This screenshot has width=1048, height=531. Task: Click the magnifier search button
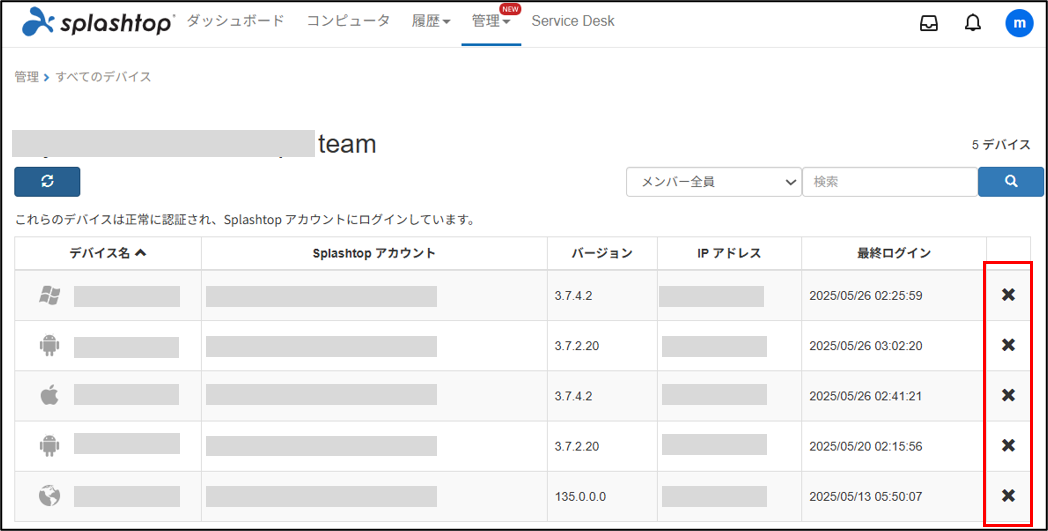(x=1010, y=181)
